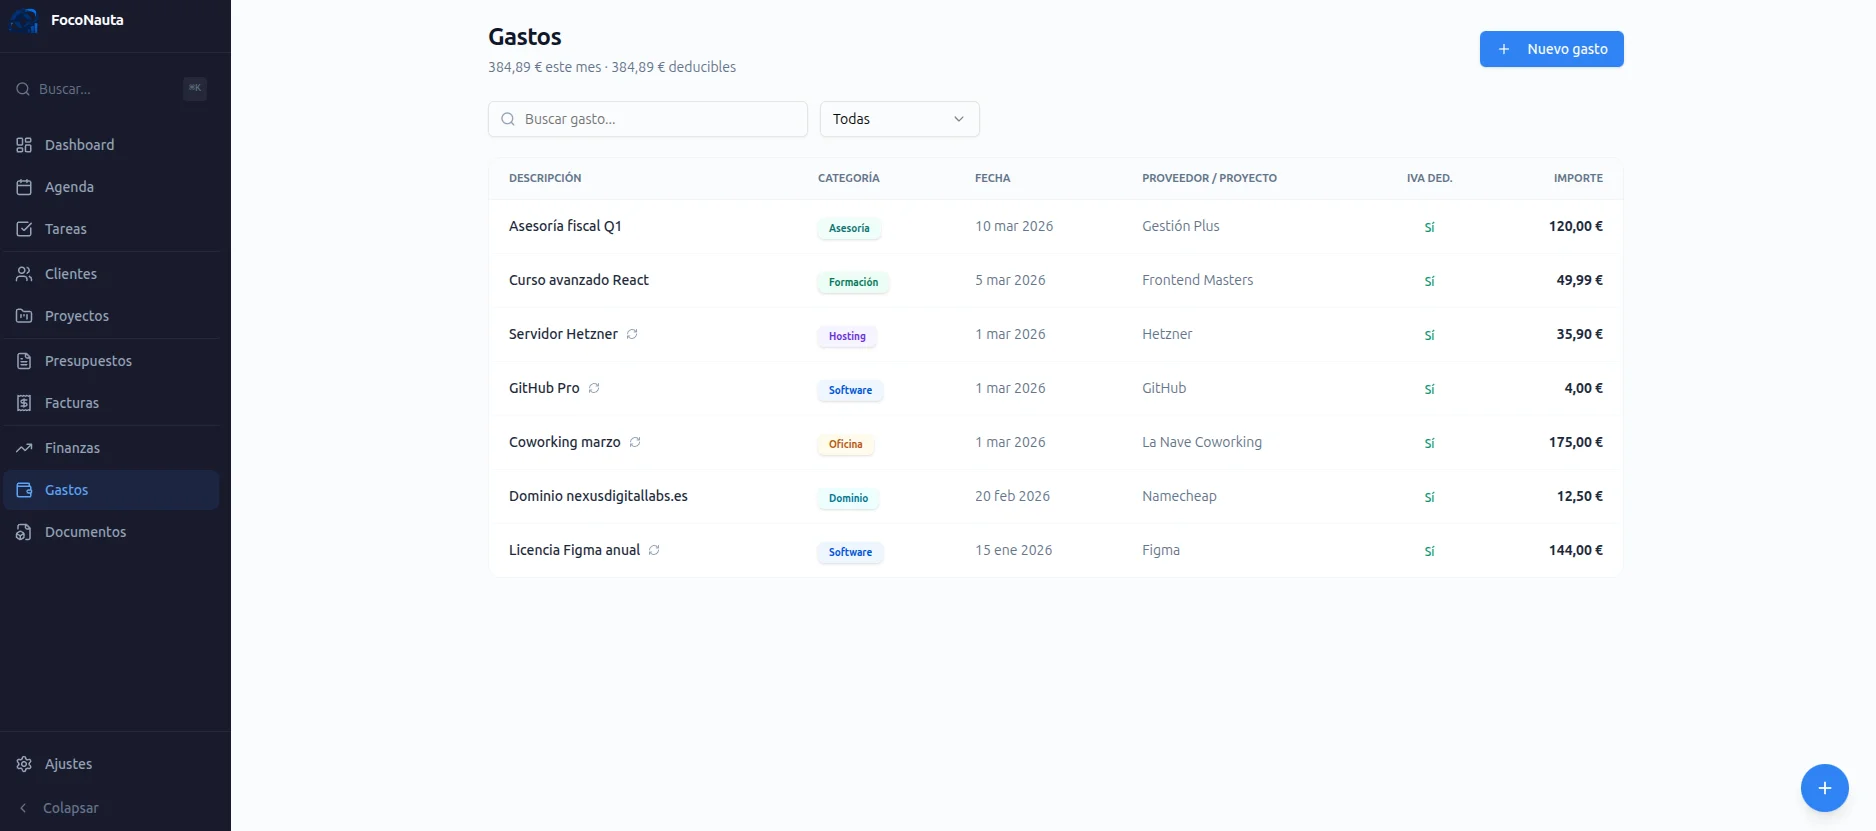Image resolution: width=1876 pixels, height=831 pixels.
Task: Click the recurring icon beside Servidor Hetzner
Action: click(632, 334)
